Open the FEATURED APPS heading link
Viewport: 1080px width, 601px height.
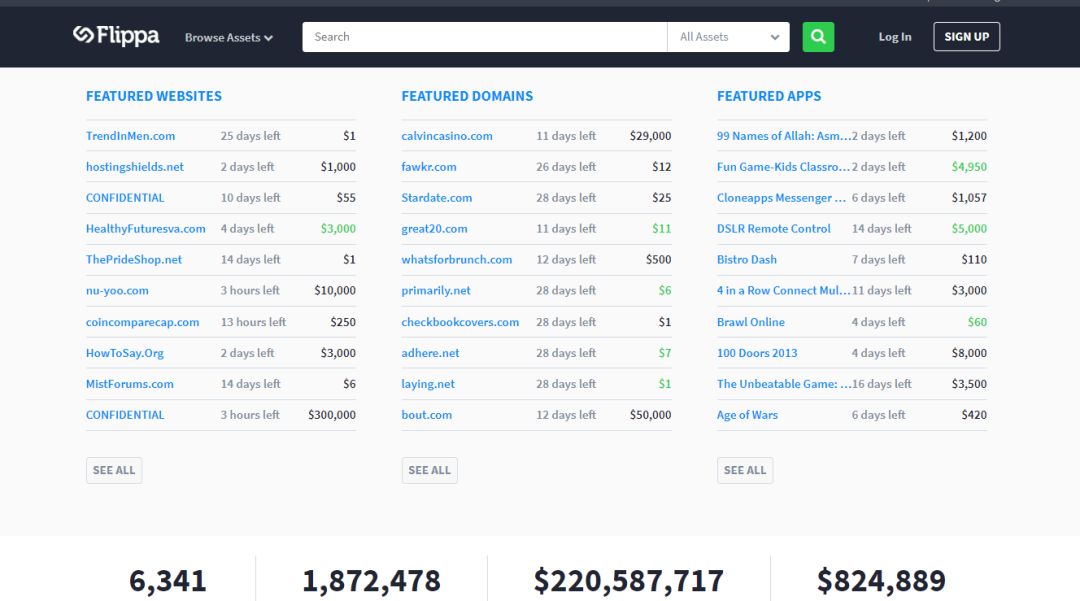coord(769,96)
